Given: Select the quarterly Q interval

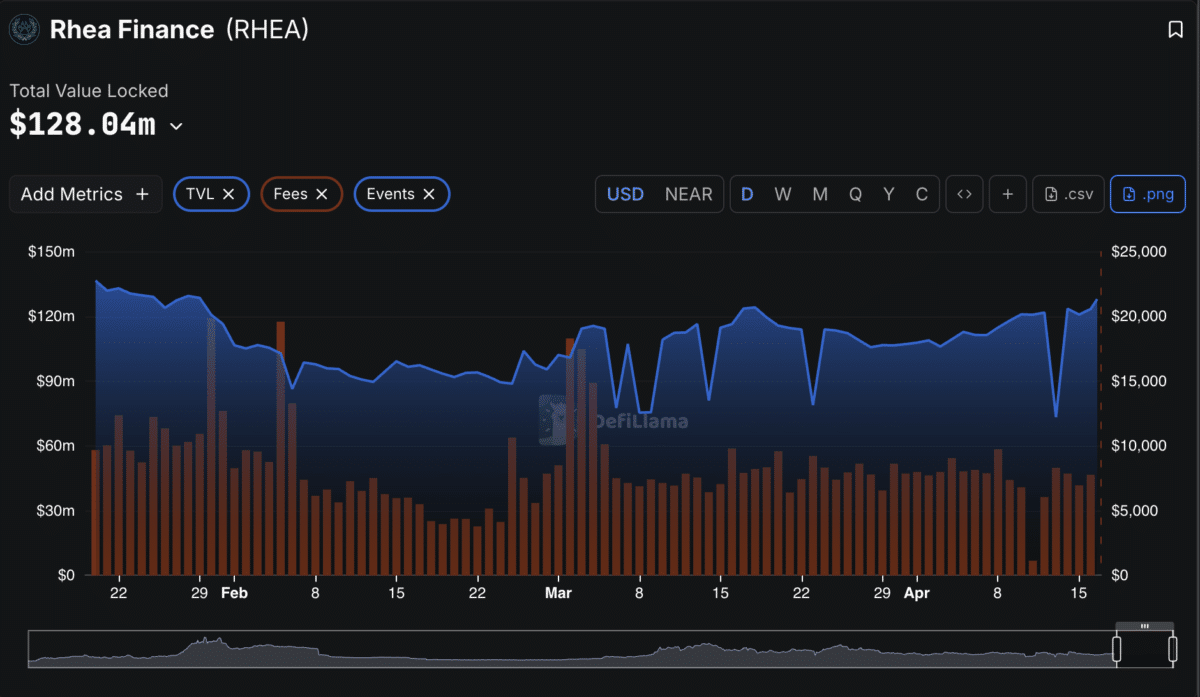Looking at the screenshot, I should tap(856, 194).
